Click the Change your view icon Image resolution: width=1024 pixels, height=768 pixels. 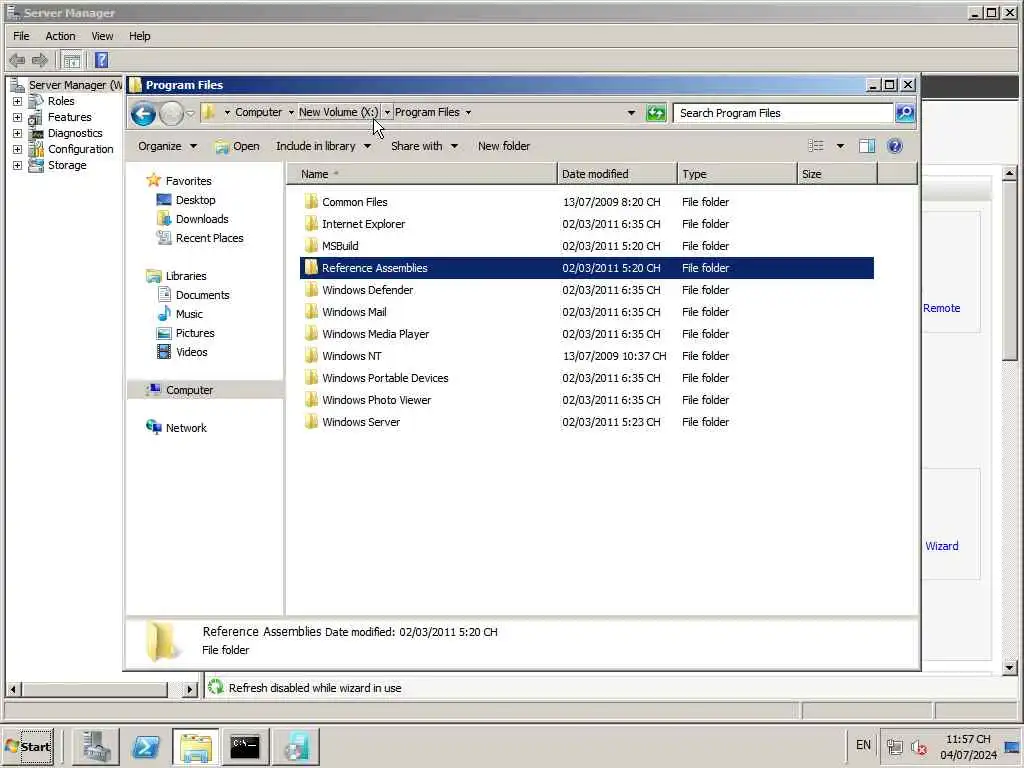816,146
